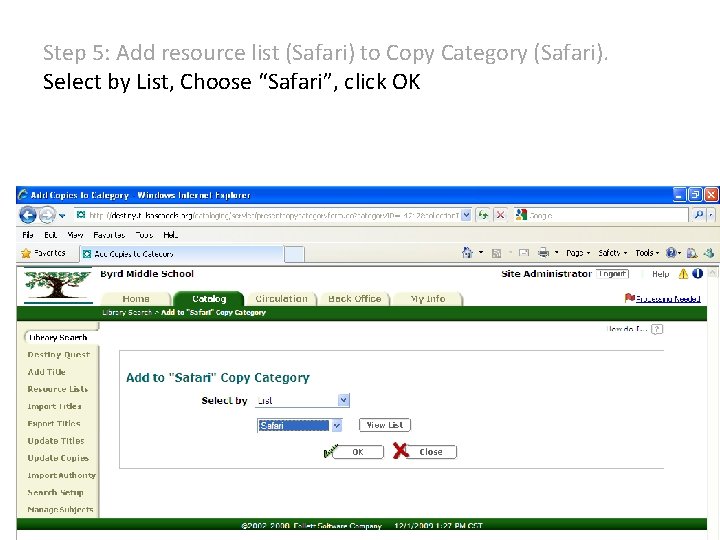Open the Help menu in menu bar

click(170, 235)
